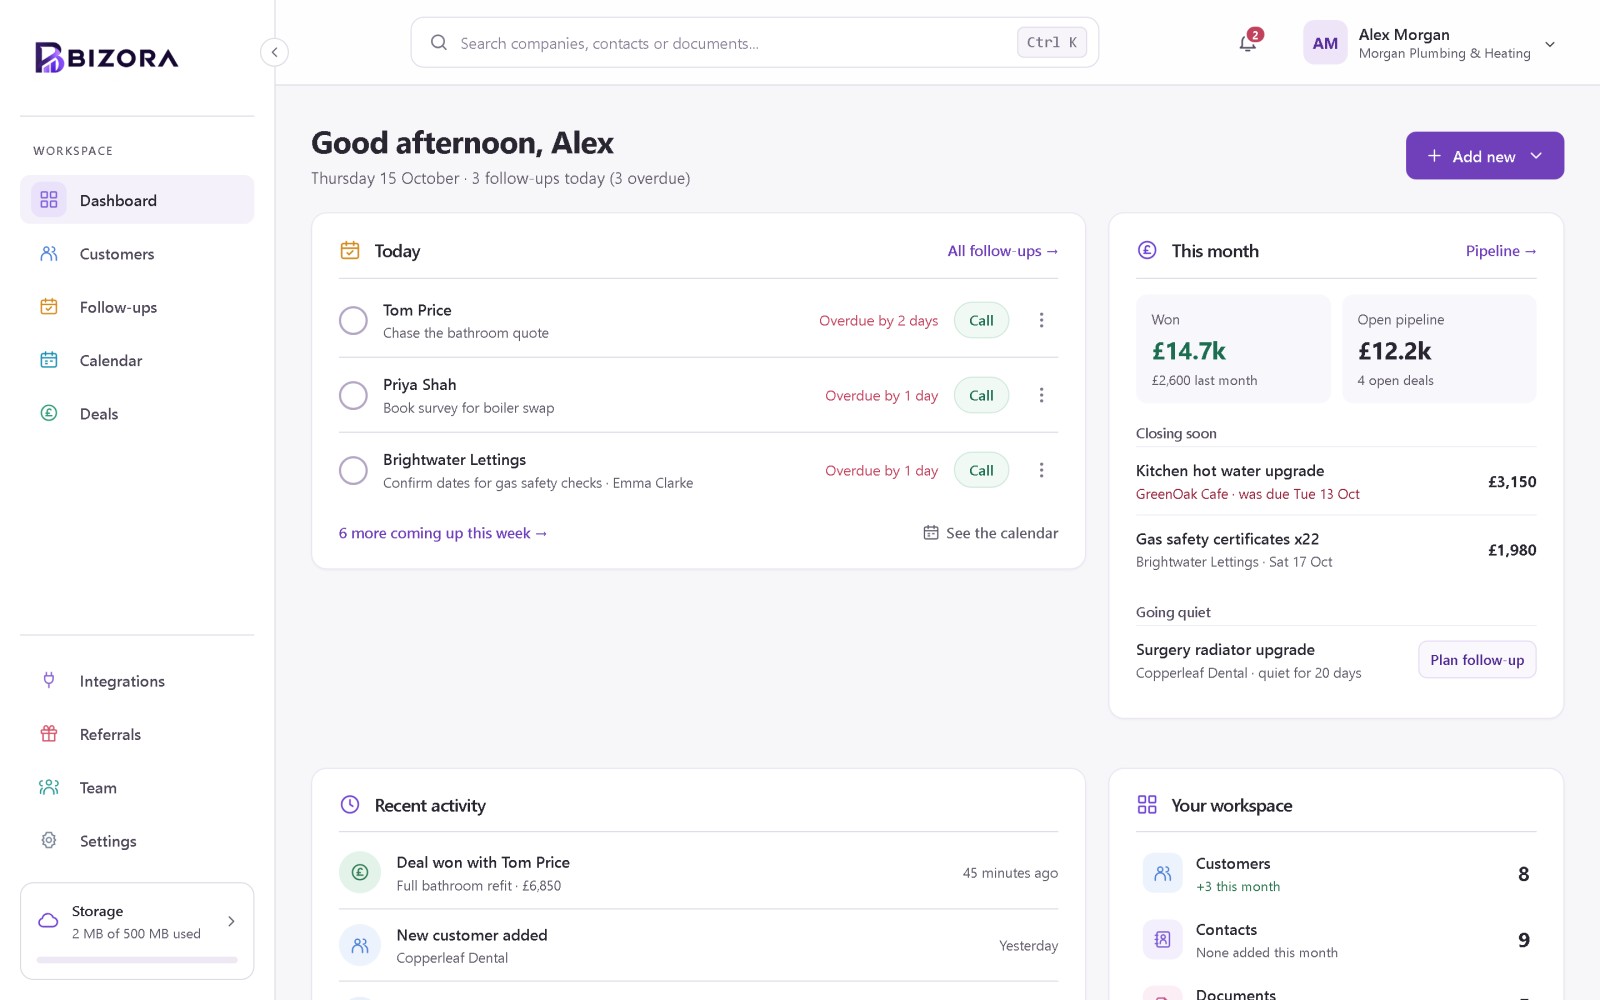Open Follow-ups in the sidebar

pos(137,307)
